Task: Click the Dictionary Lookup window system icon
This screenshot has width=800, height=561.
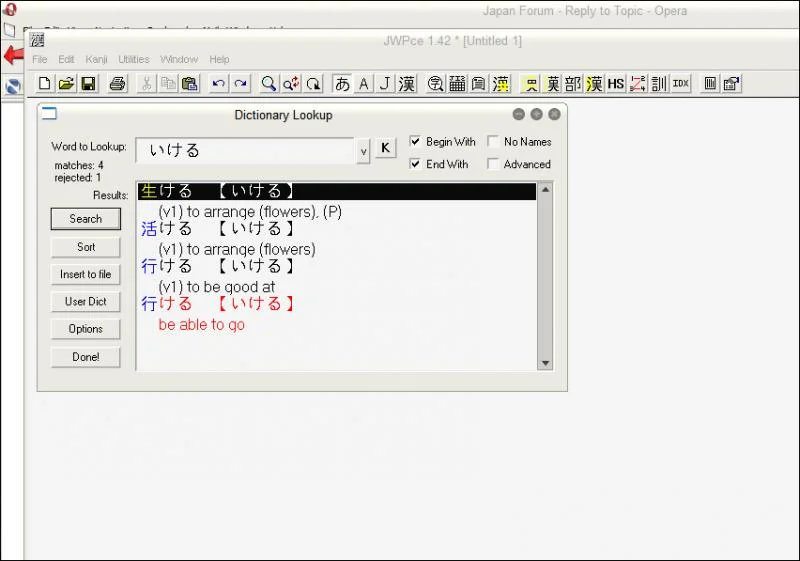Action: click(49, 113)
